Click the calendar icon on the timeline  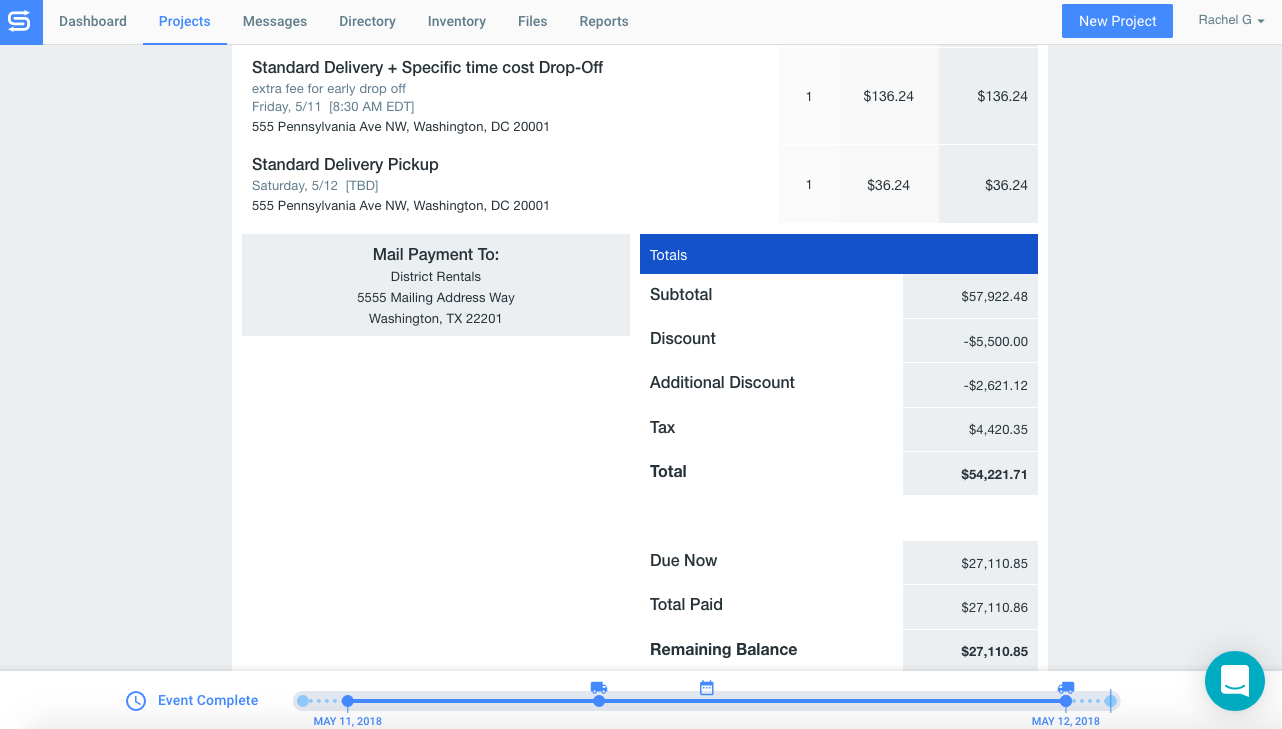pyautogui.click(x=707, y=687)
